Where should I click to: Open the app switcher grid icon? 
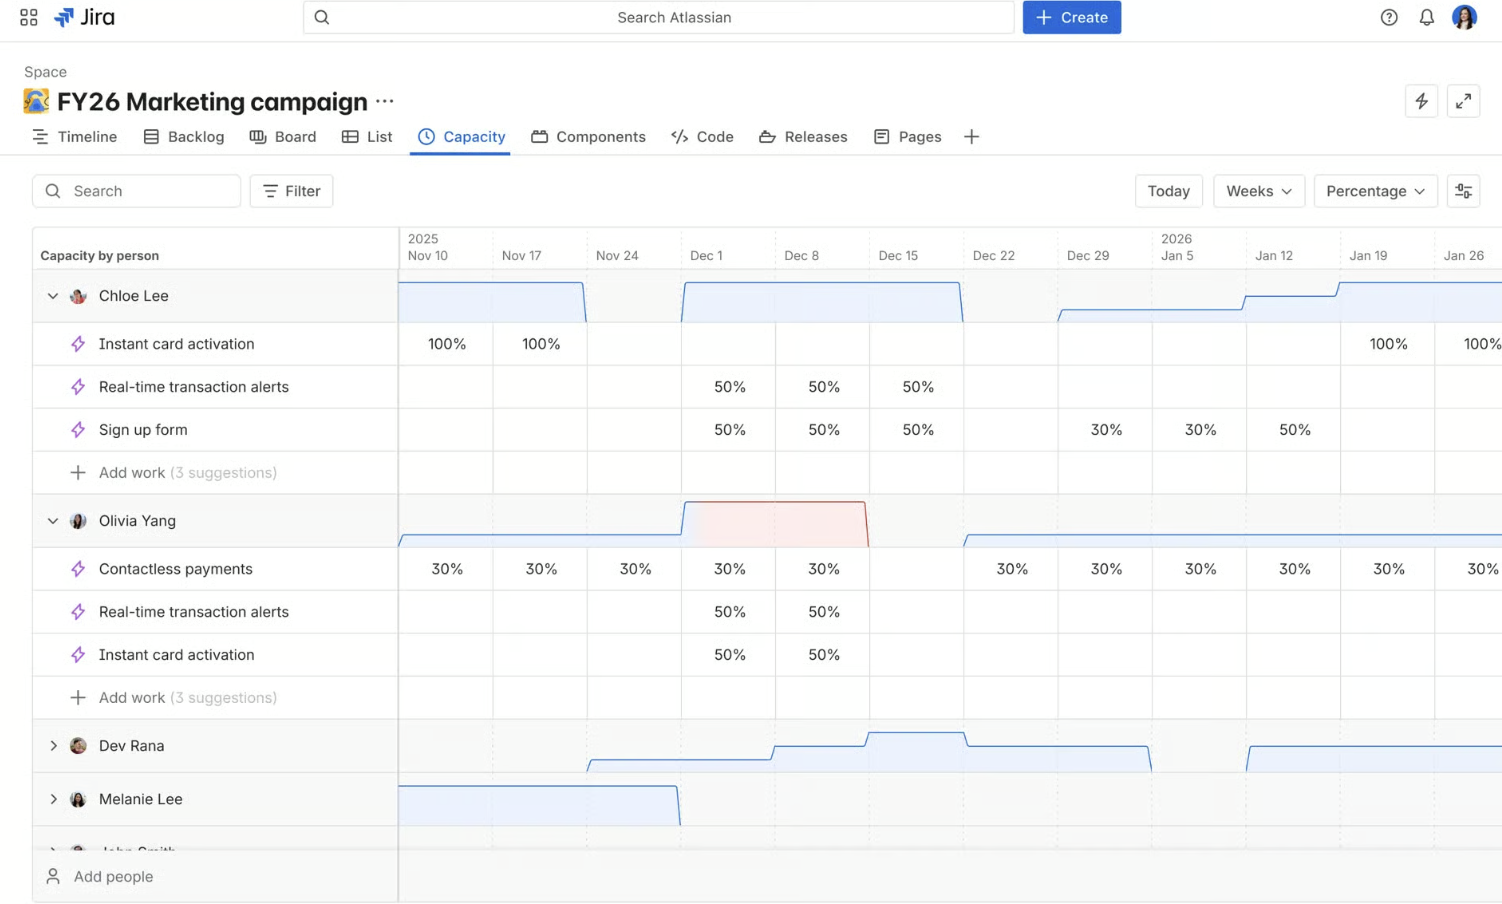29,17
